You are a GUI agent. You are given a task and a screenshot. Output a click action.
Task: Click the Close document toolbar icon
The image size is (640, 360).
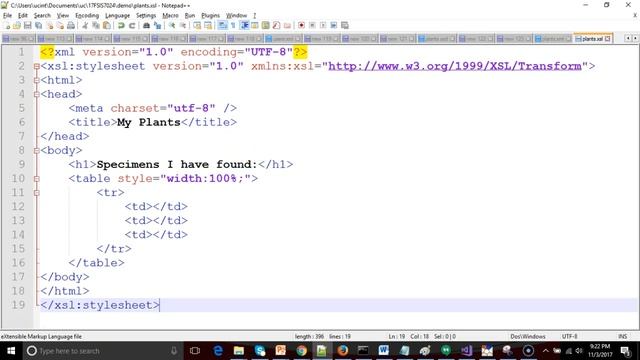[49, 25]
